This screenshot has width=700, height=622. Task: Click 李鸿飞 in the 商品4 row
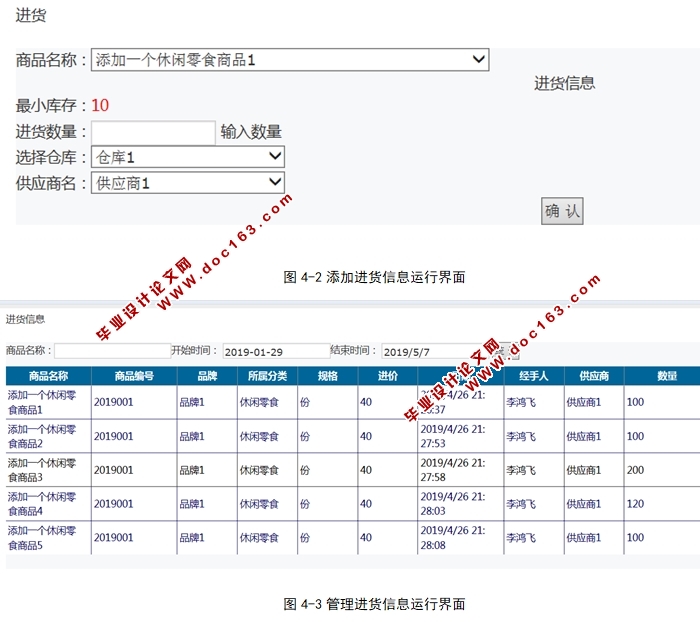521,504
